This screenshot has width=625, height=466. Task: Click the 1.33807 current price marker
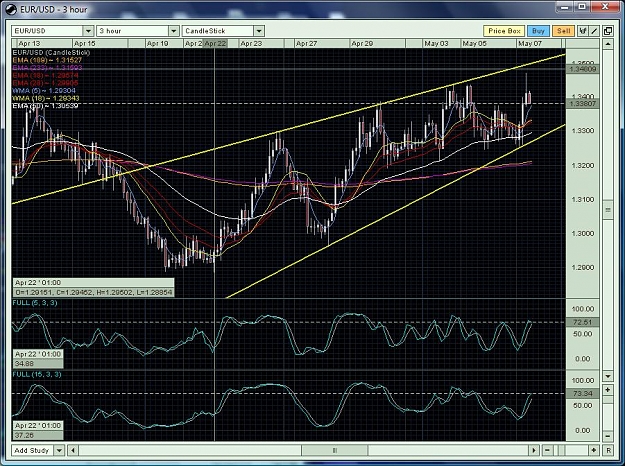pyautogui.click(x=583, y=104)
